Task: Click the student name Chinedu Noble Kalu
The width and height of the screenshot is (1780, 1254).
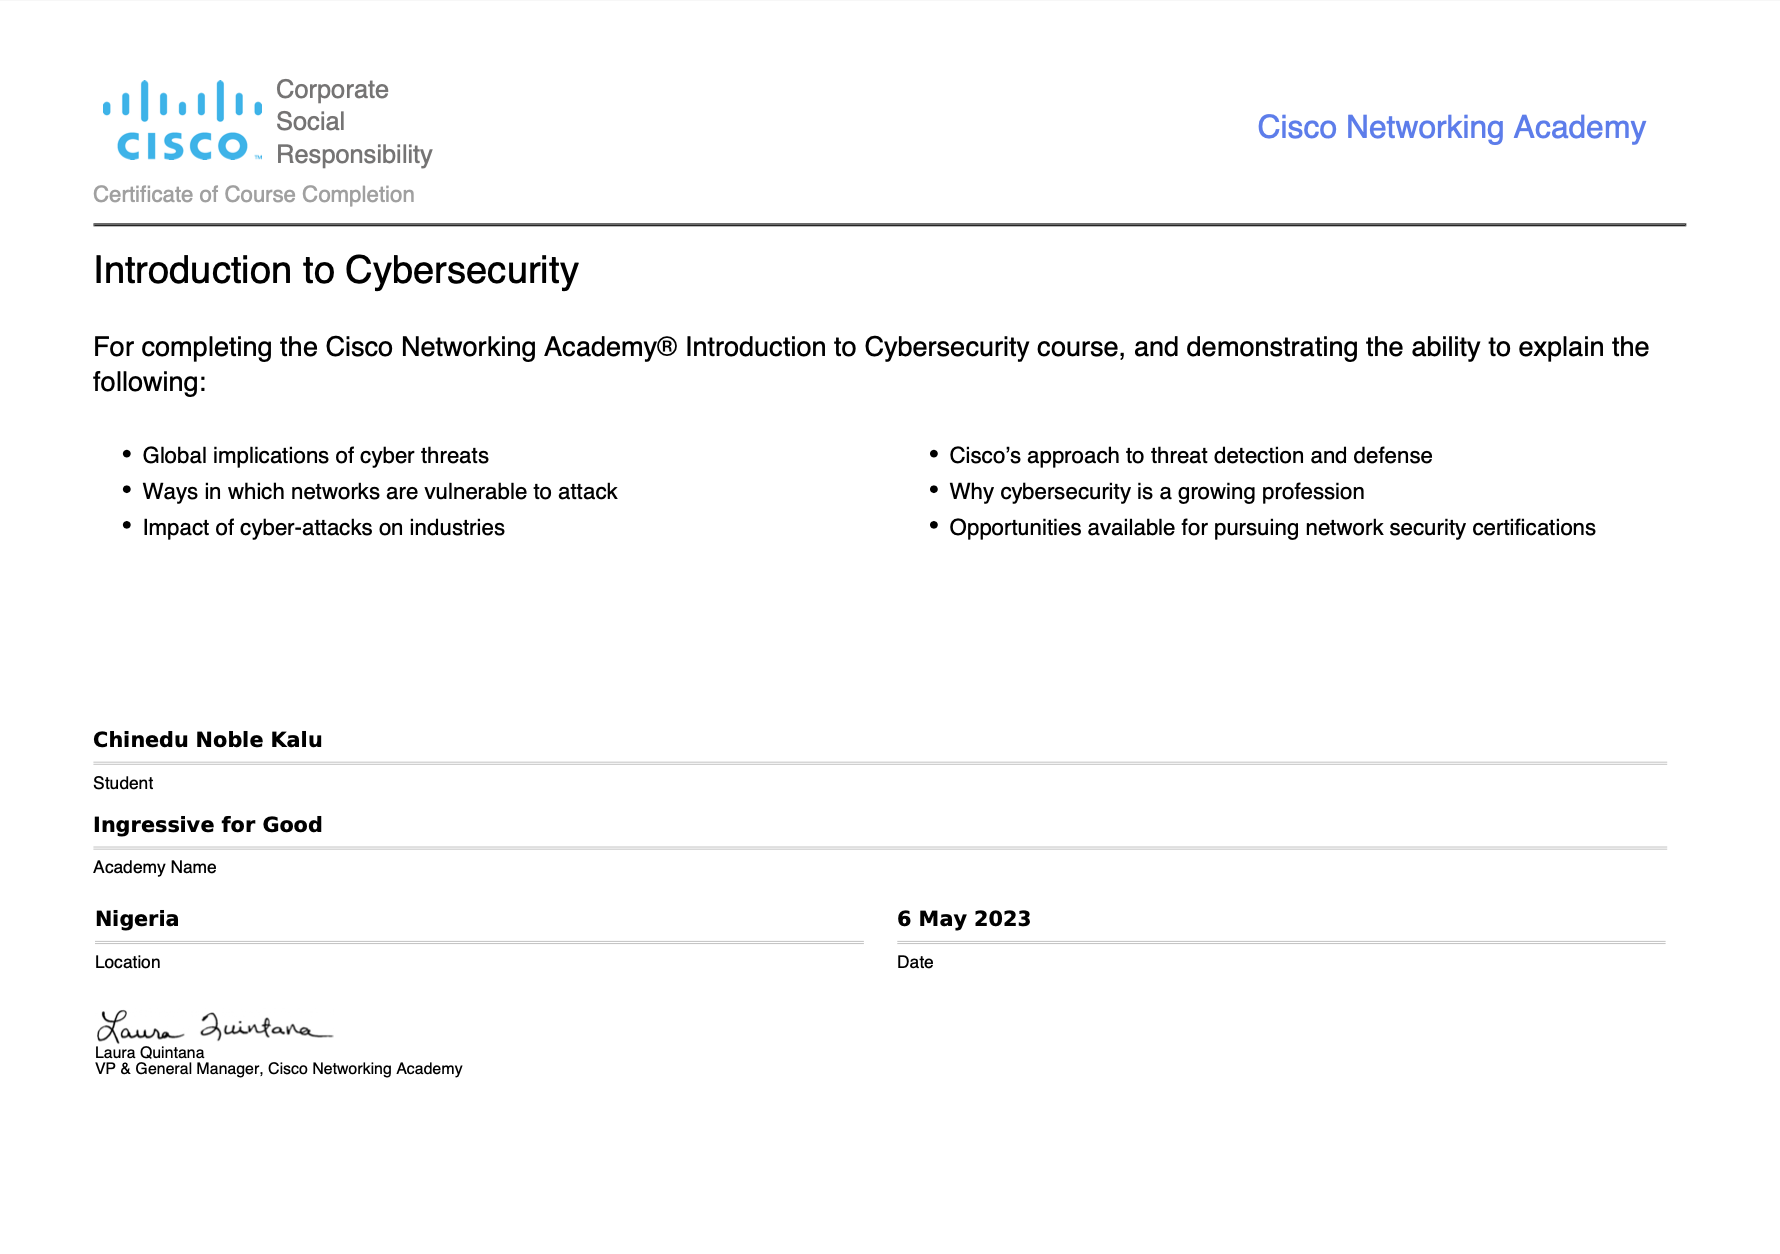Action: pos(208,740)
